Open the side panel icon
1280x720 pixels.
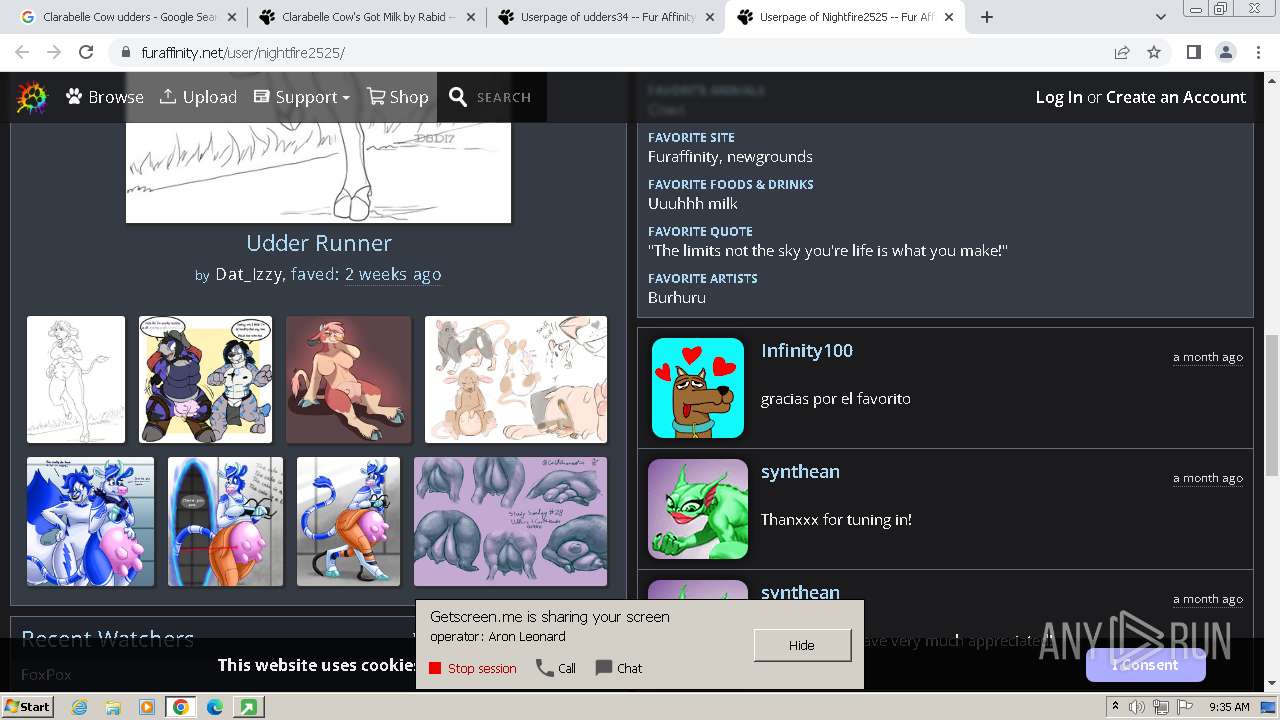pos(1193,52)
